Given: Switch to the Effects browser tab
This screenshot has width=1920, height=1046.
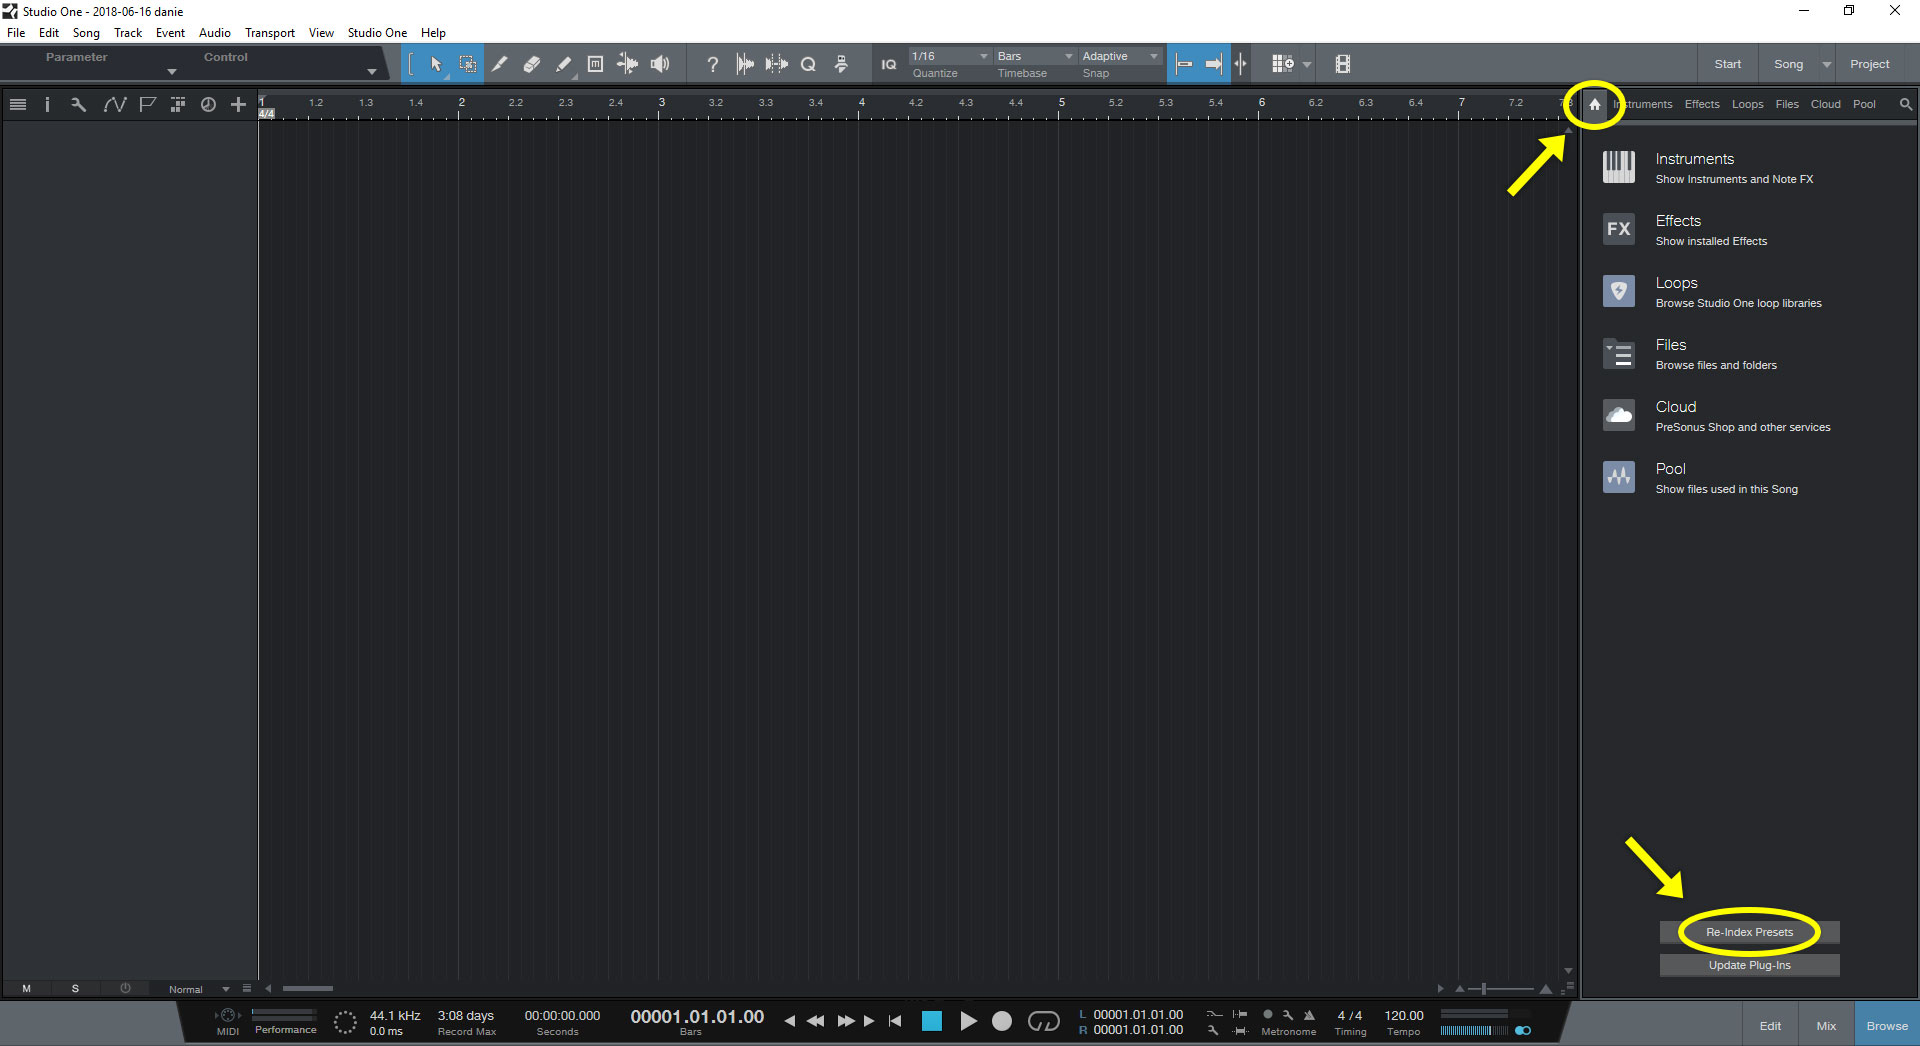Looking at the screenshot, I should point(1702,104).
